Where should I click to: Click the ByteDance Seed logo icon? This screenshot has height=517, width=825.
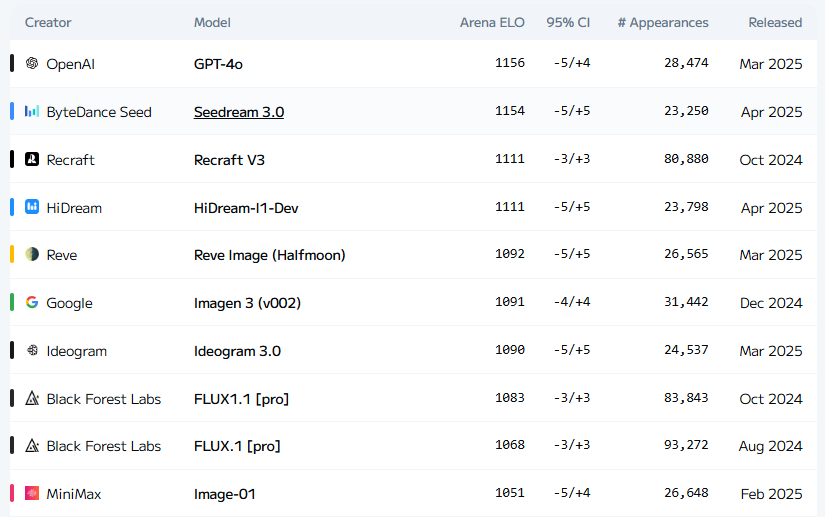click(32, 111)
